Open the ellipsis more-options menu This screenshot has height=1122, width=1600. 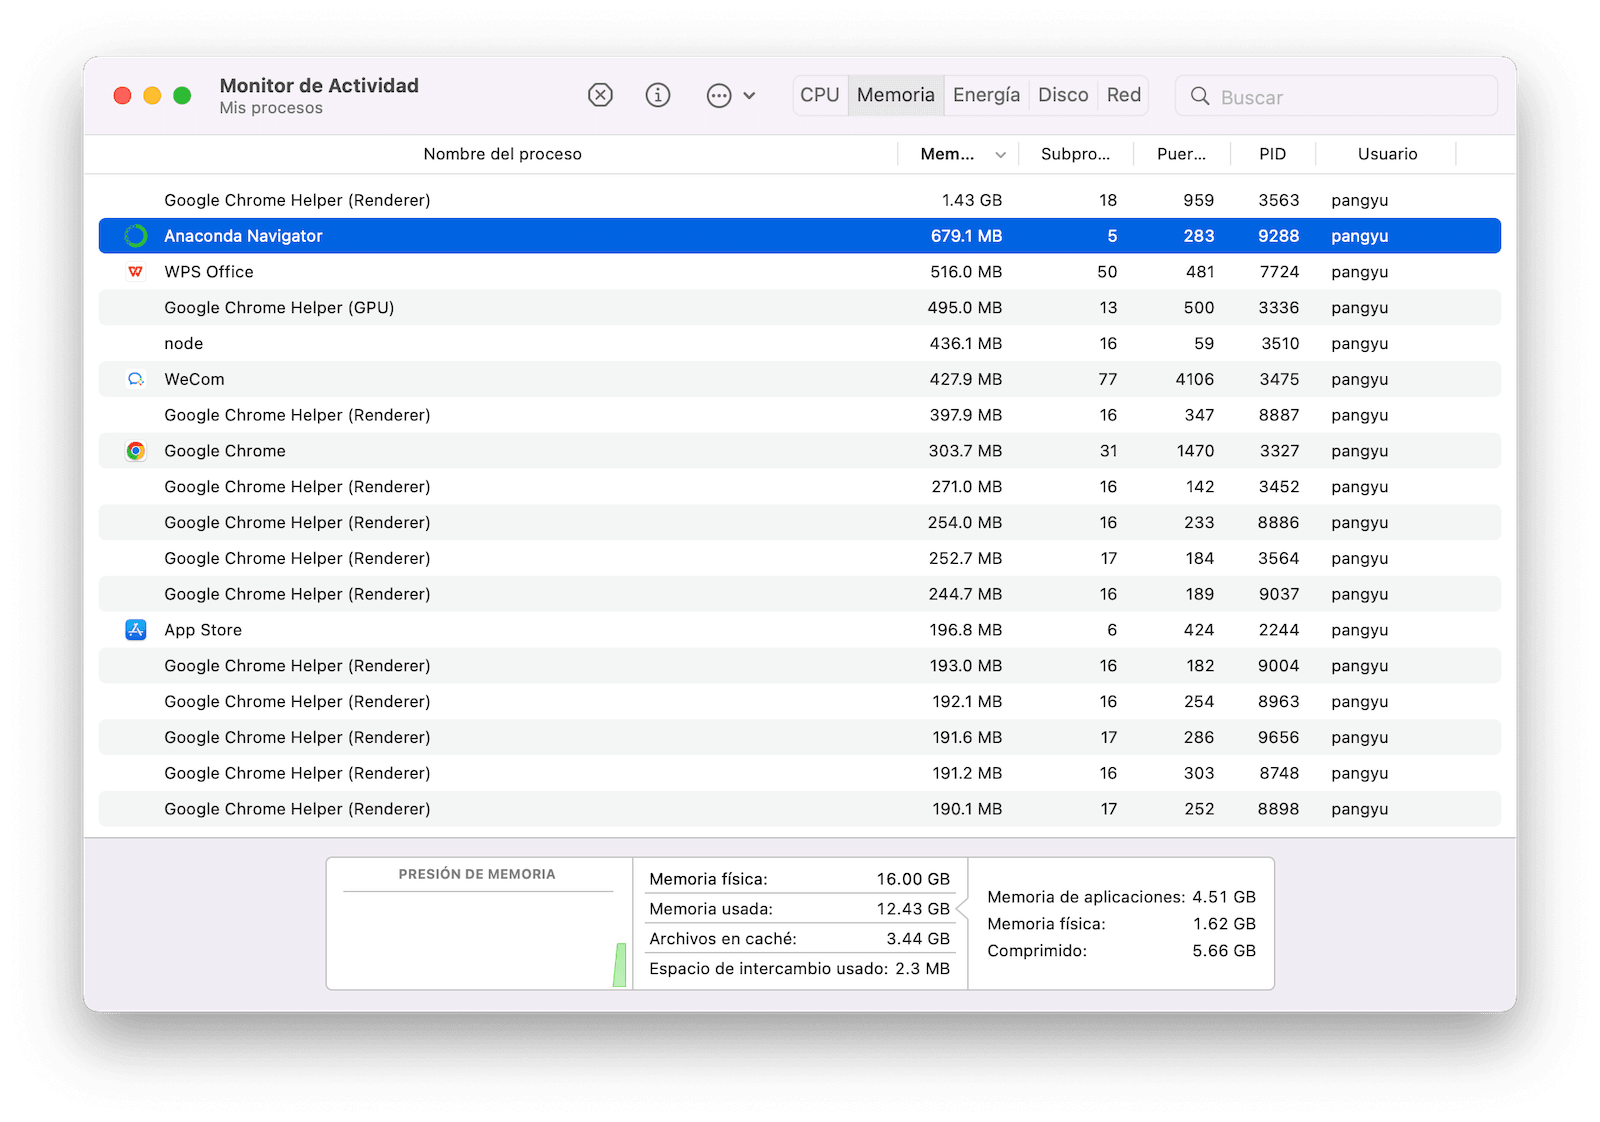tap(731, 96)
